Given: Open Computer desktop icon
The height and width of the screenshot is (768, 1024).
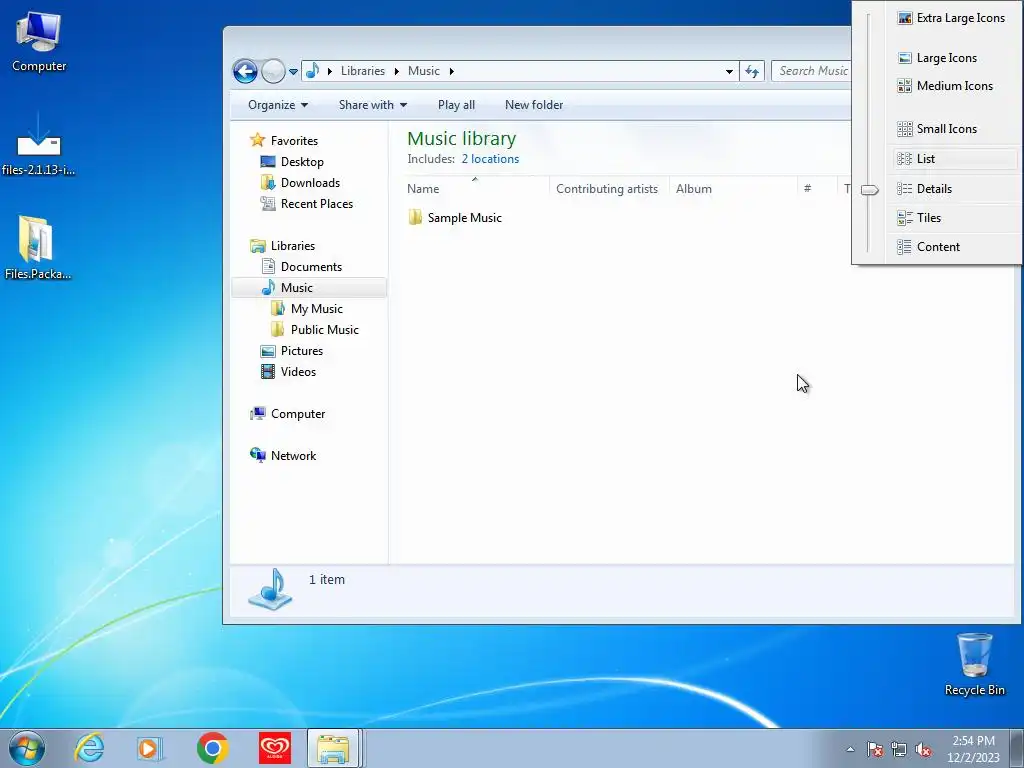Looking at the screenshot, I should pos(39,41).
